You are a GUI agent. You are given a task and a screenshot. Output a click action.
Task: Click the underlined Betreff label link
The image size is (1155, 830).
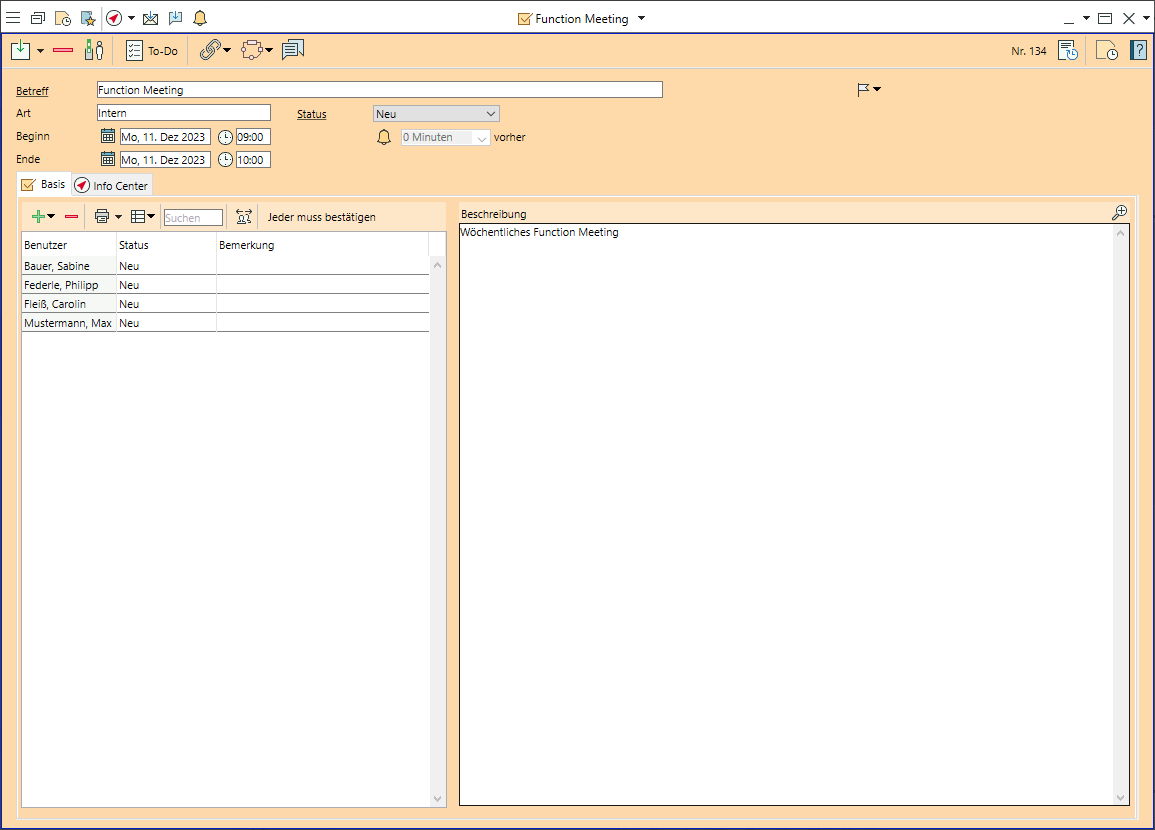click(32, 91)
